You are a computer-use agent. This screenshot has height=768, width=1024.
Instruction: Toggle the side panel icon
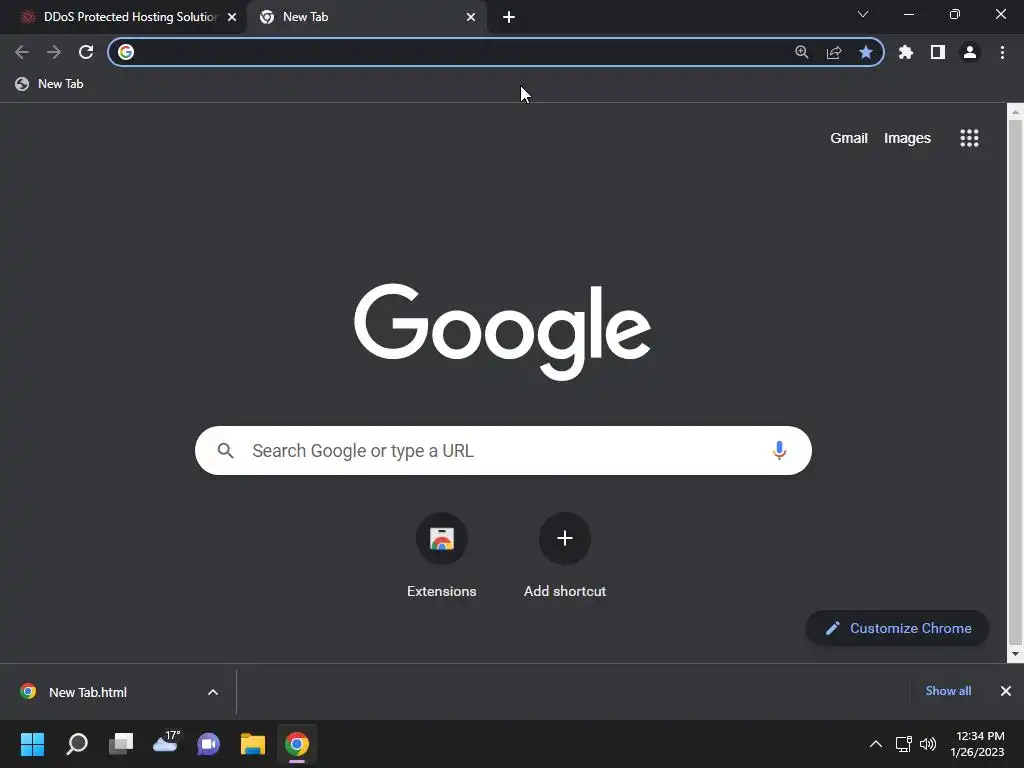[938, 52]
